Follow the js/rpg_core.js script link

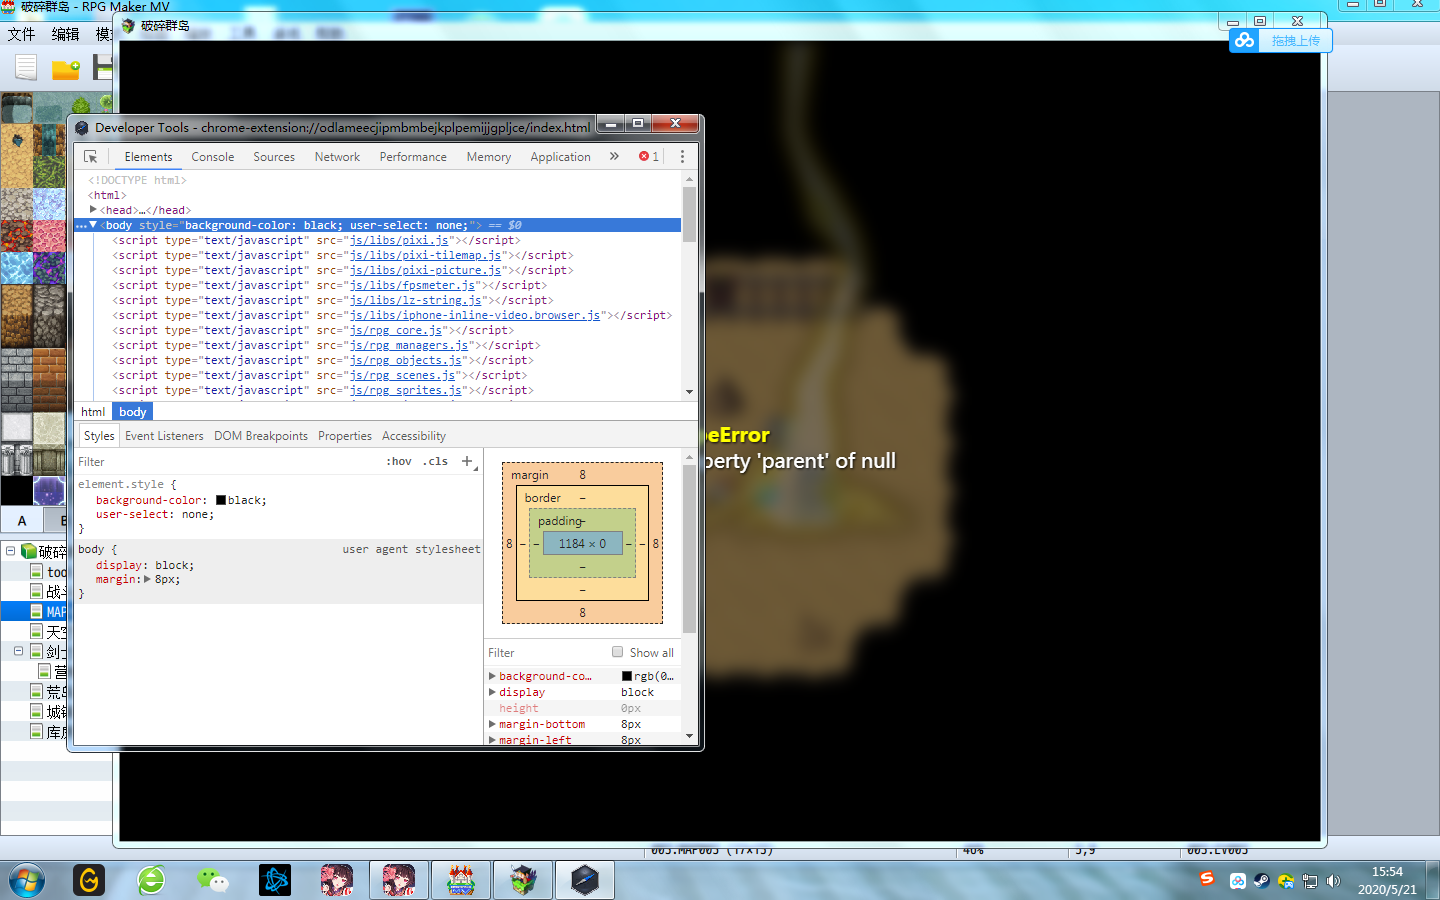click(x=396, y=330)
